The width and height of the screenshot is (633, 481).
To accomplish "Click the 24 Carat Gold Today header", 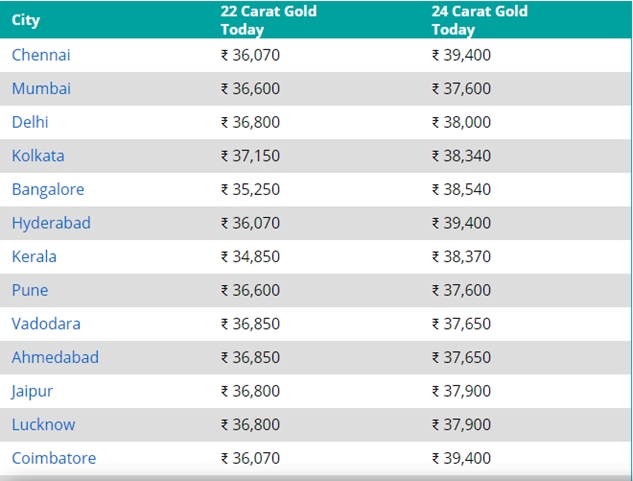I will (480, 20).
